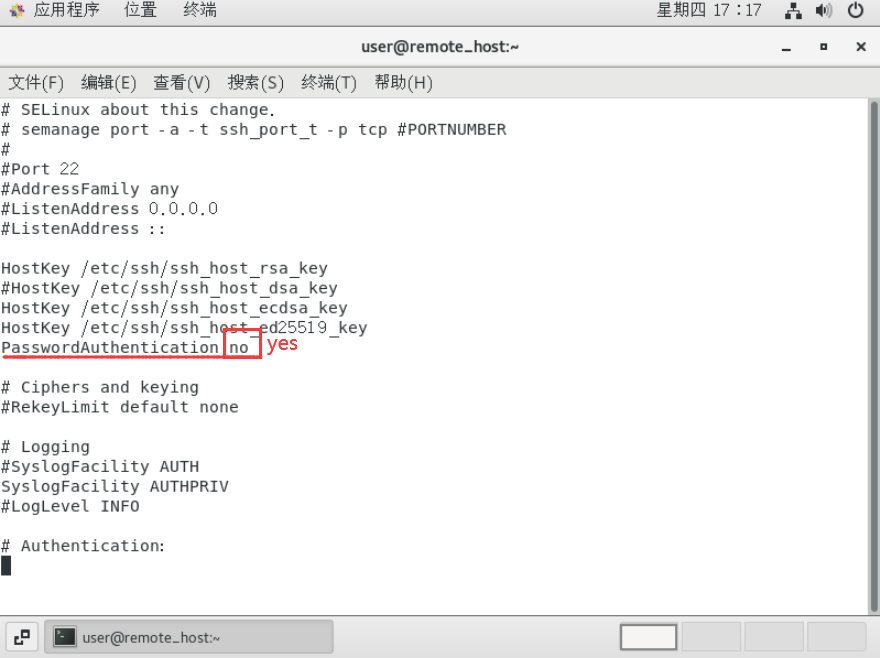Open the 文件(F) menu
Image resolution: width=880 pixels, height=658 pixels.
click(x=36, y=83)
